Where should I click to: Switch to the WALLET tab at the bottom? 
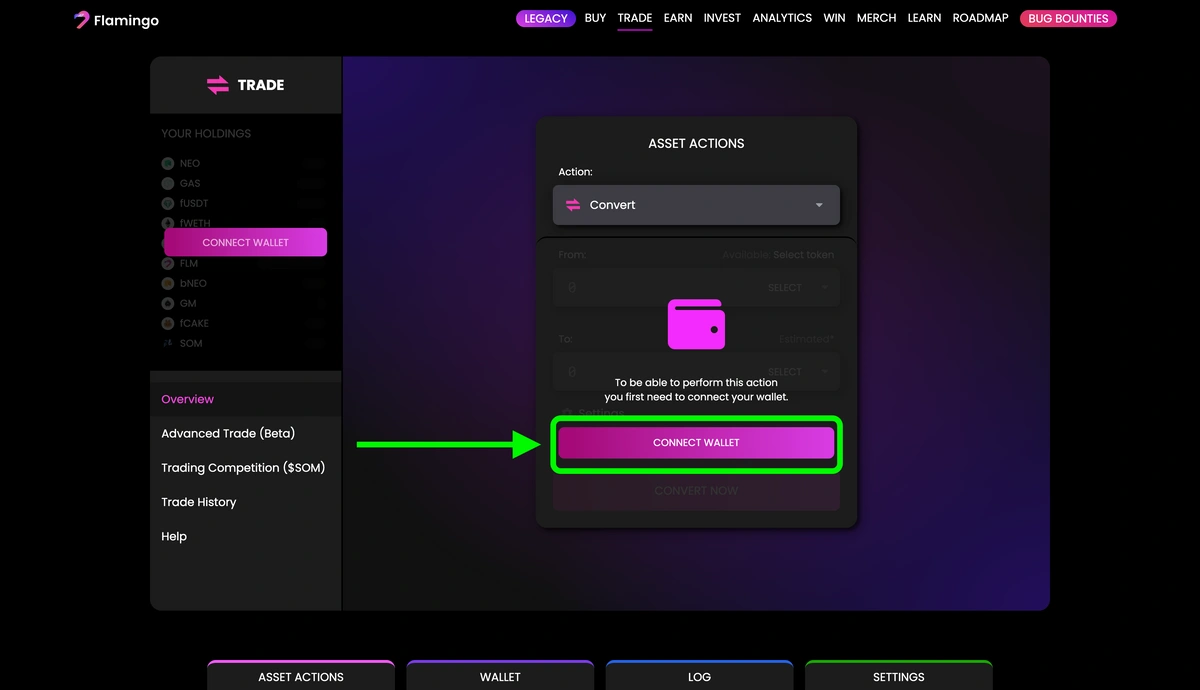coord(499,677)
